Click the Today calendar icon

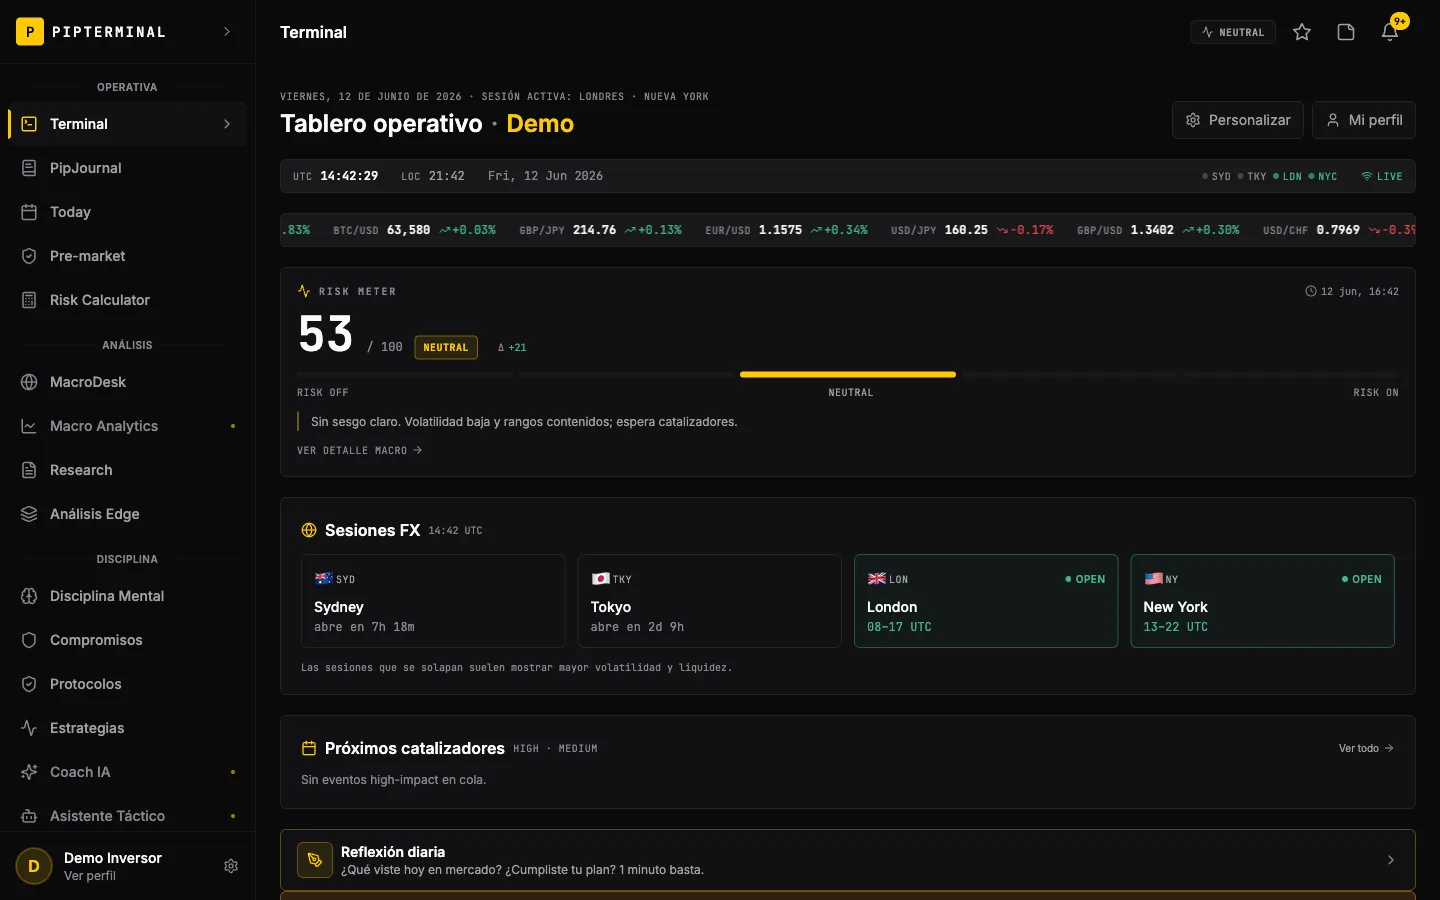click(29, 212)
